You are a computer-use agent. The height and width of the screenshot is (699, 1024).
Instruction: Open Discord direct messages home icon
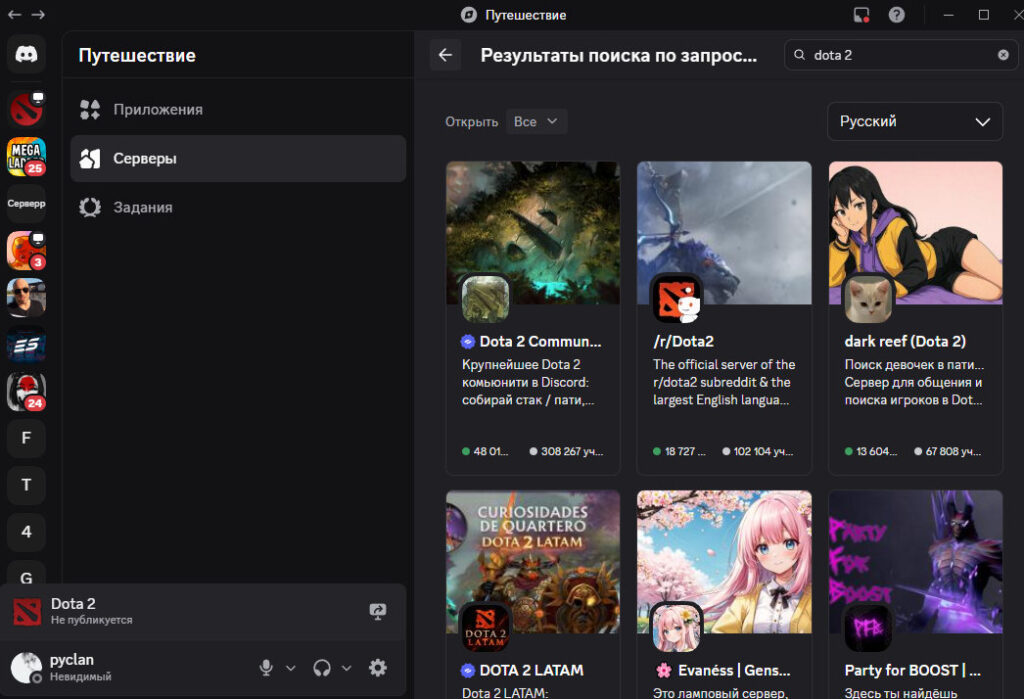click(26, 54)
